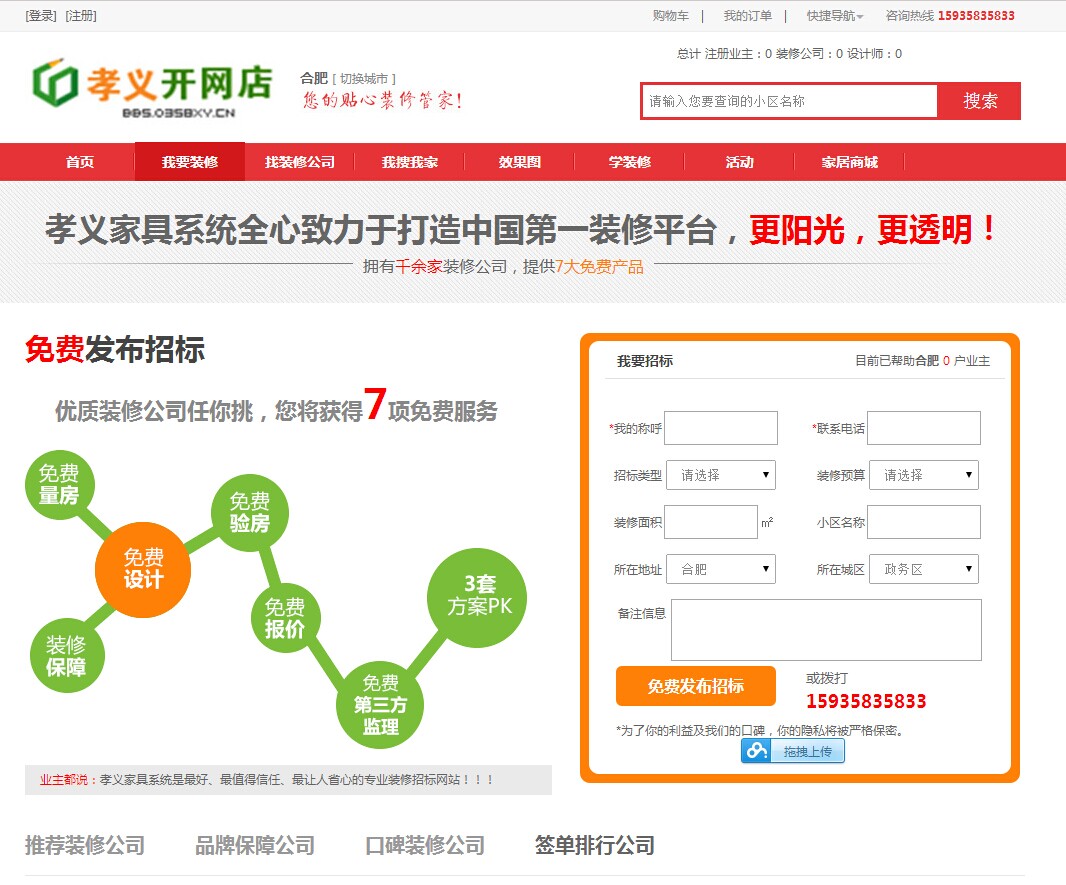Click the red 搜索 search button

coord(979,100)
